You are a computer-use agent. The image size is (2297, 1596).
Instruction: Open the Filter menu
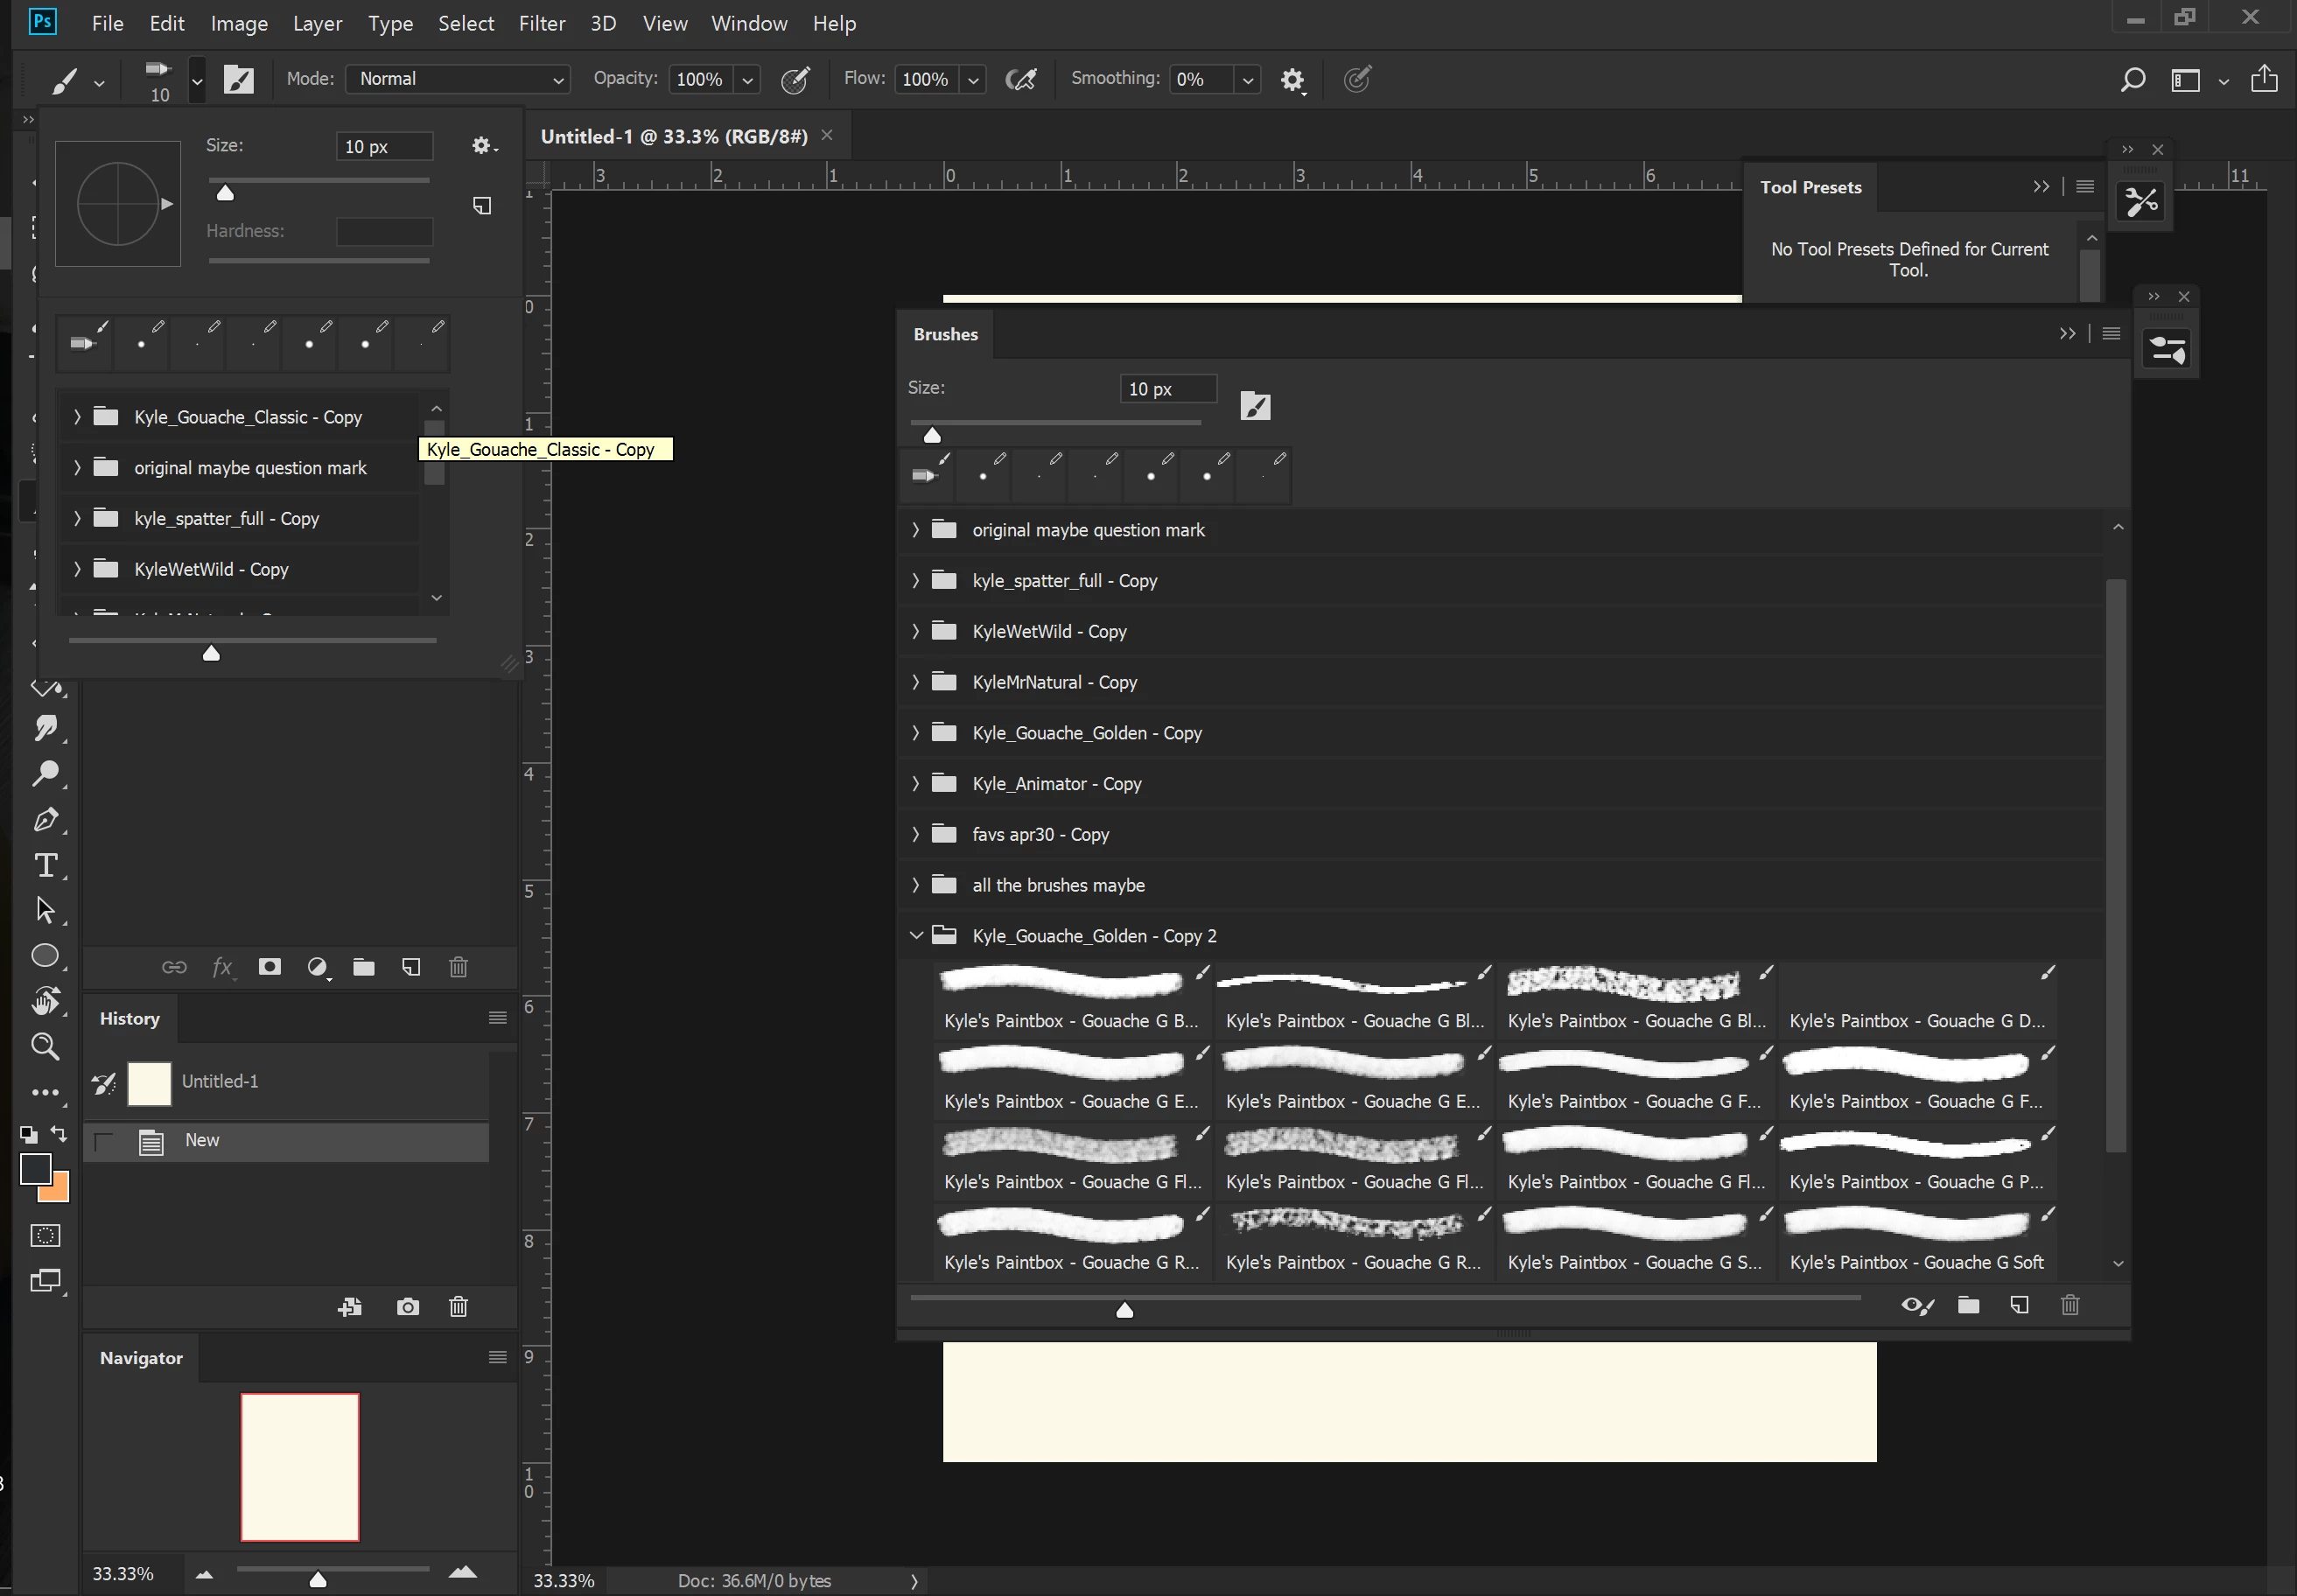541,23
